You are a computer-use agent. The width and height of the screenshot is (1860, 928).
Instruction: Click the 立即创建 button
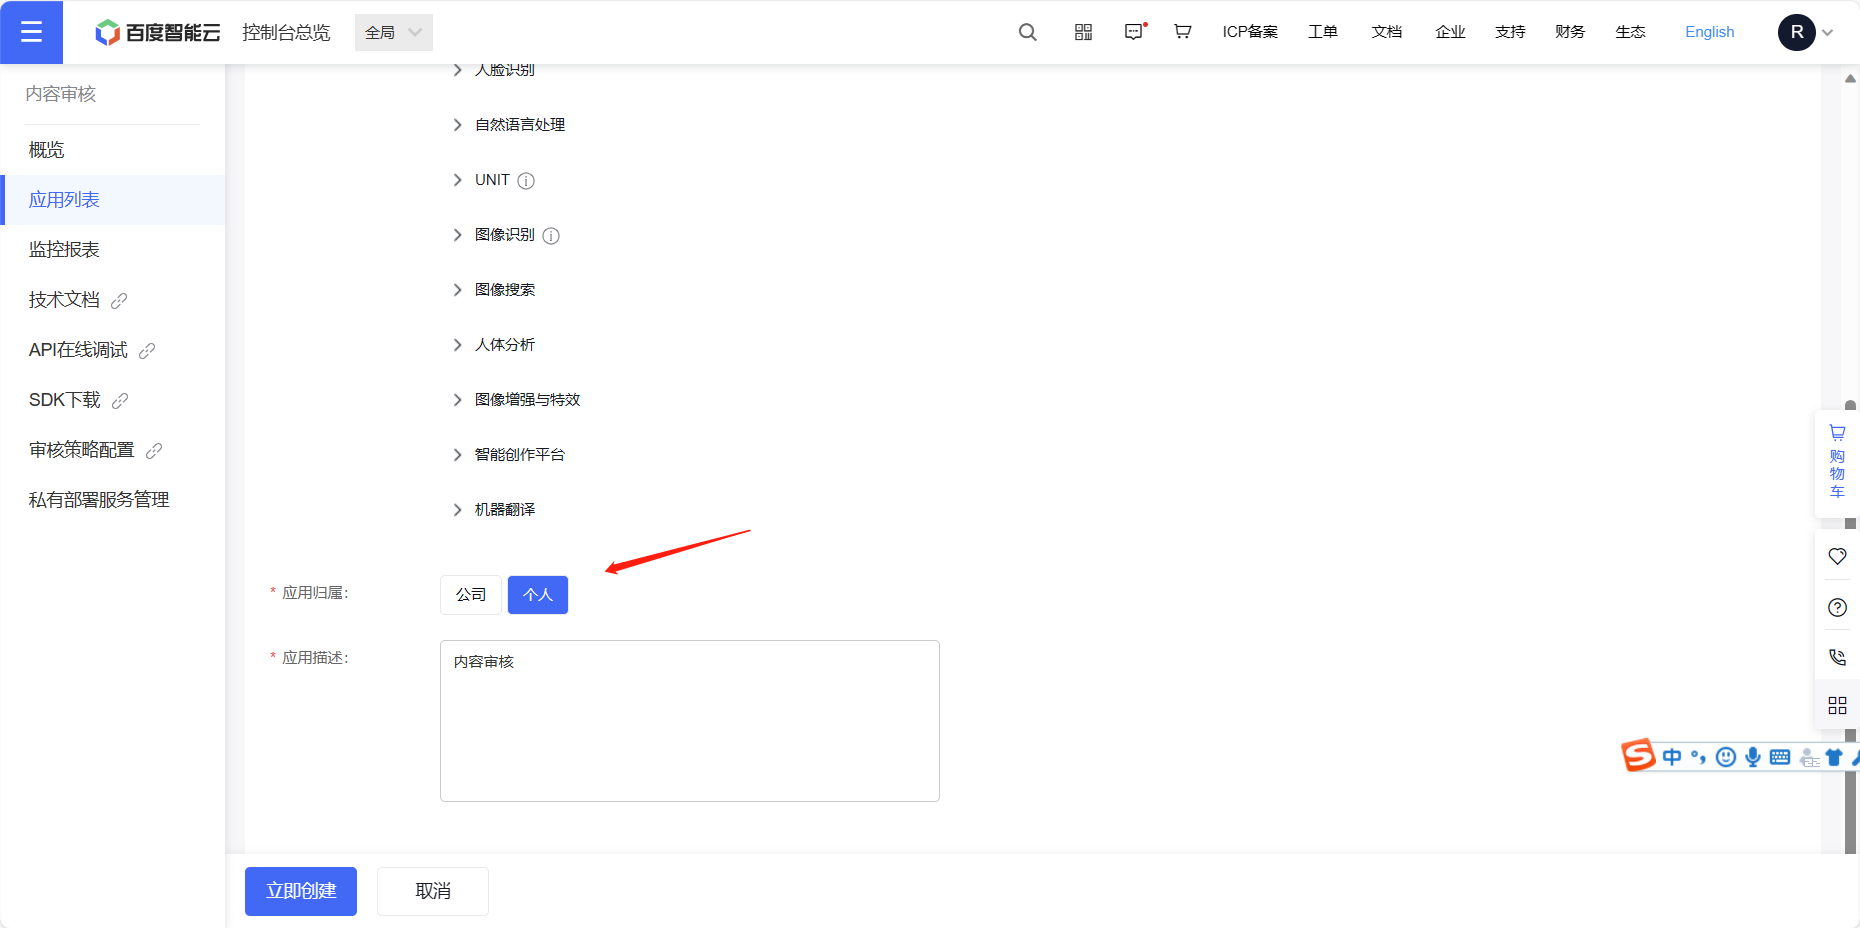(x=301, y=891)
